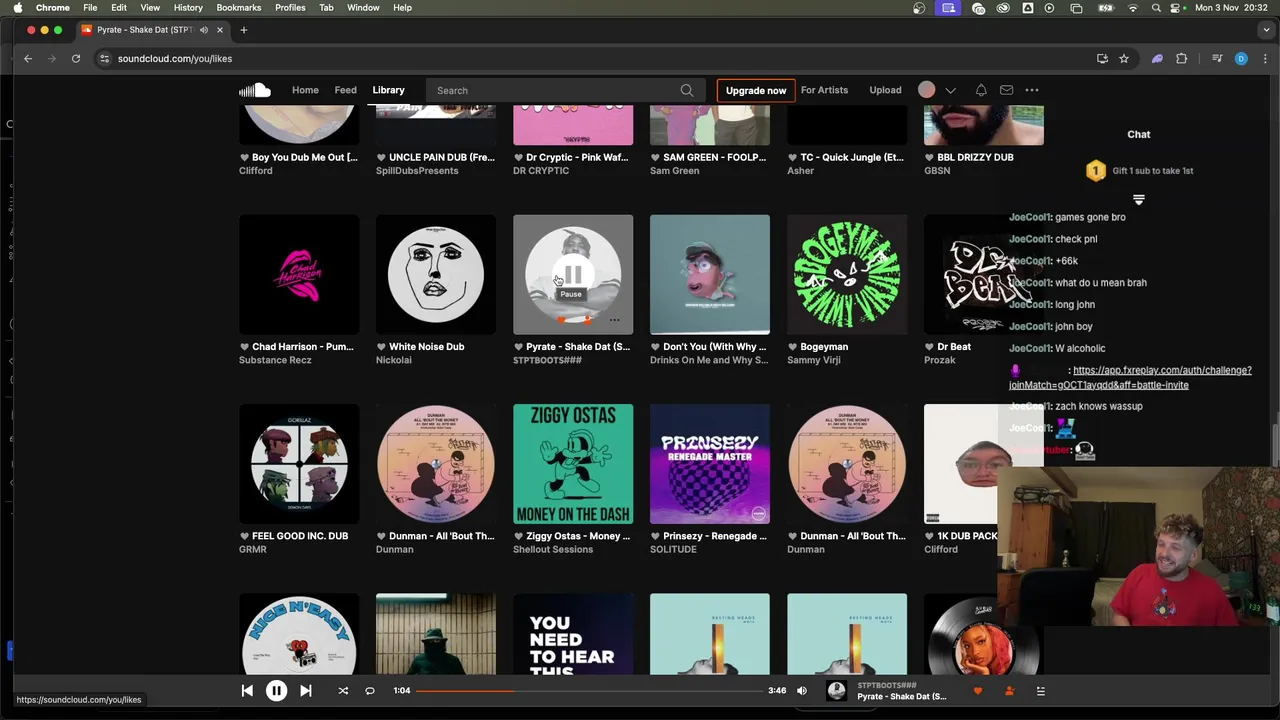Open Chad Harrison pink lips artwork
The height and width of the screenshot is (720, 1280).
[x=299, y=274]
